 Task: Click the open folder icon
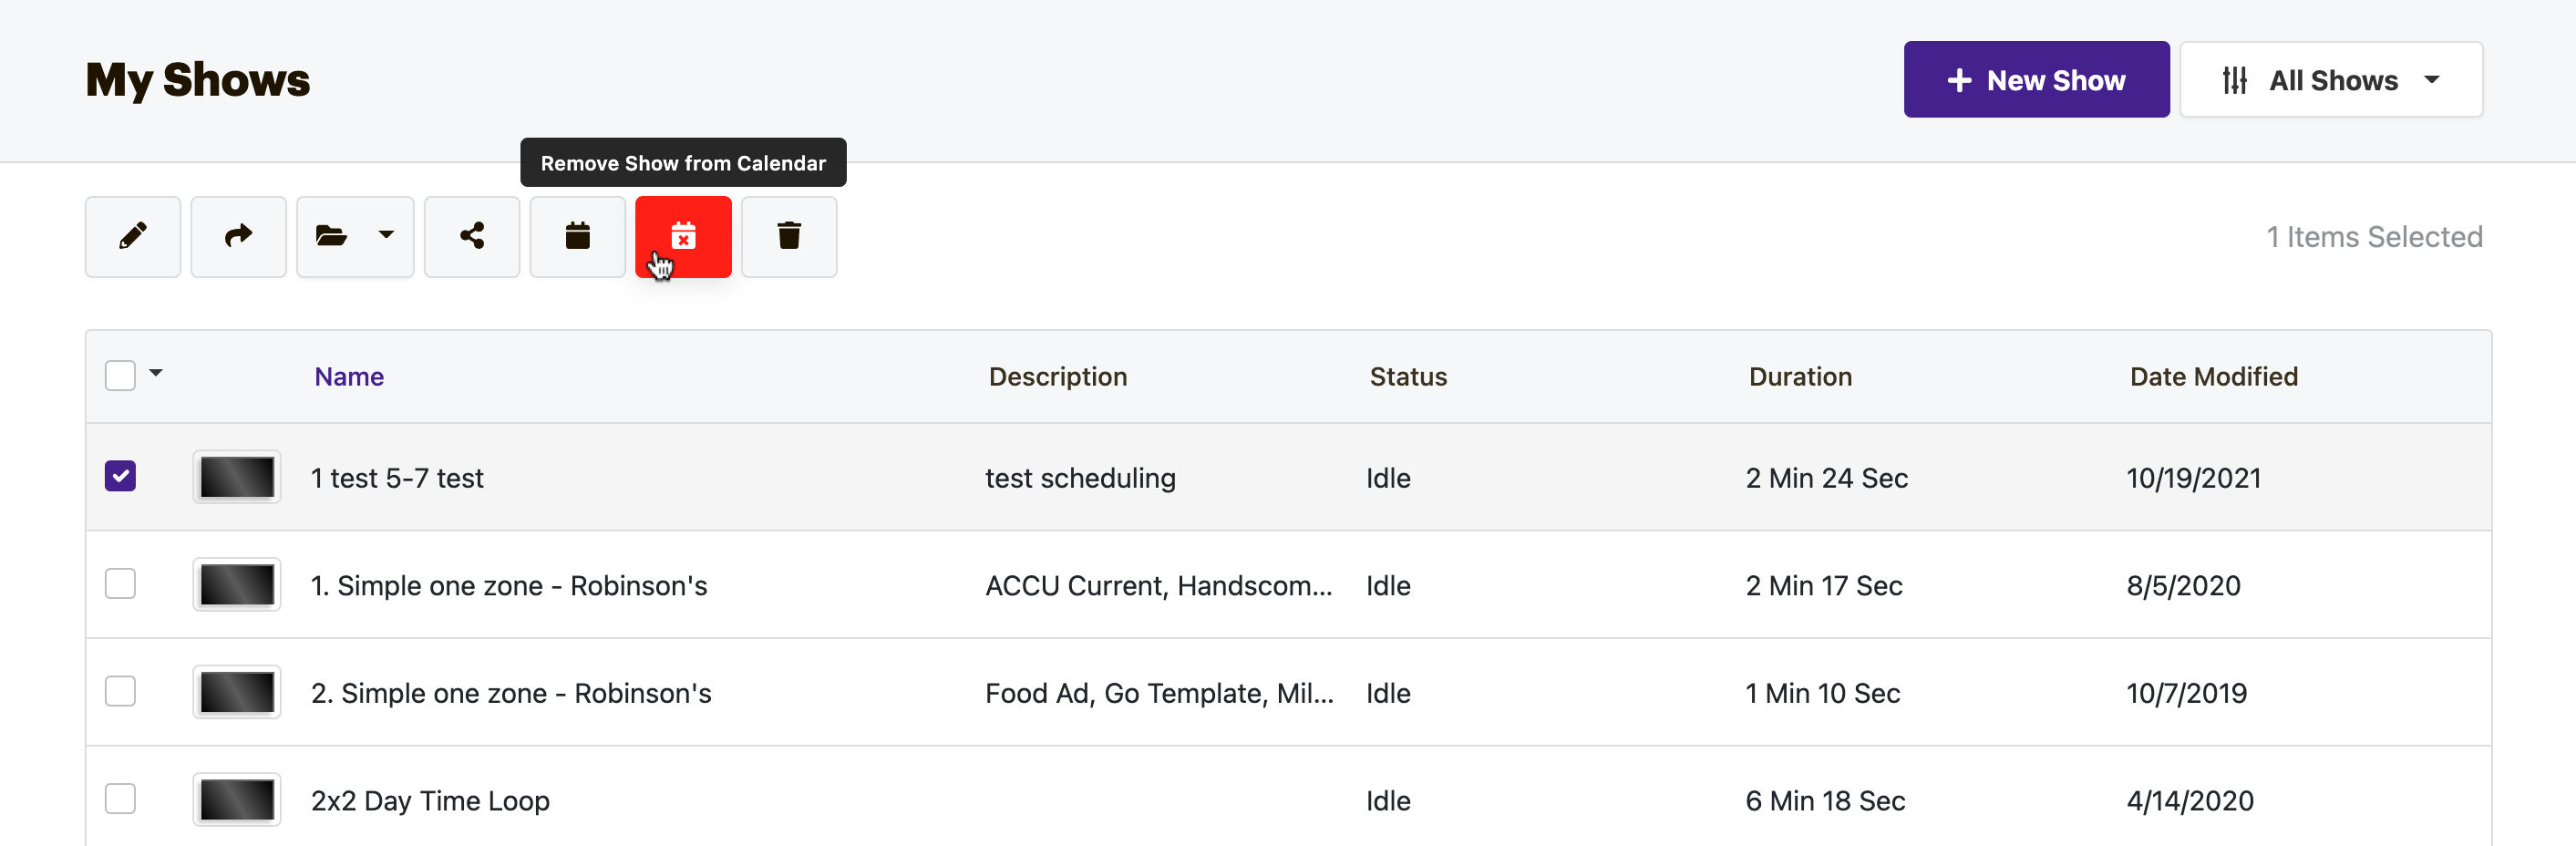331,236
